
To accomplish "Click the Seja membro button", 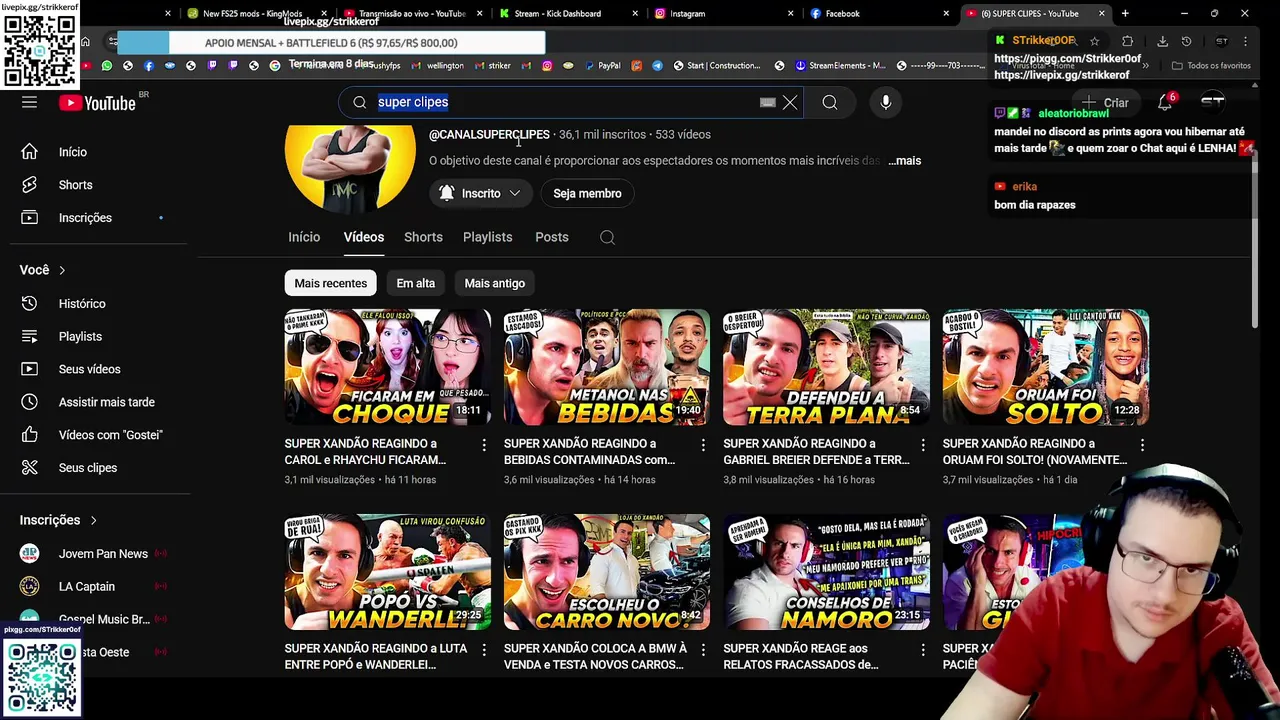I will point(587,193).
